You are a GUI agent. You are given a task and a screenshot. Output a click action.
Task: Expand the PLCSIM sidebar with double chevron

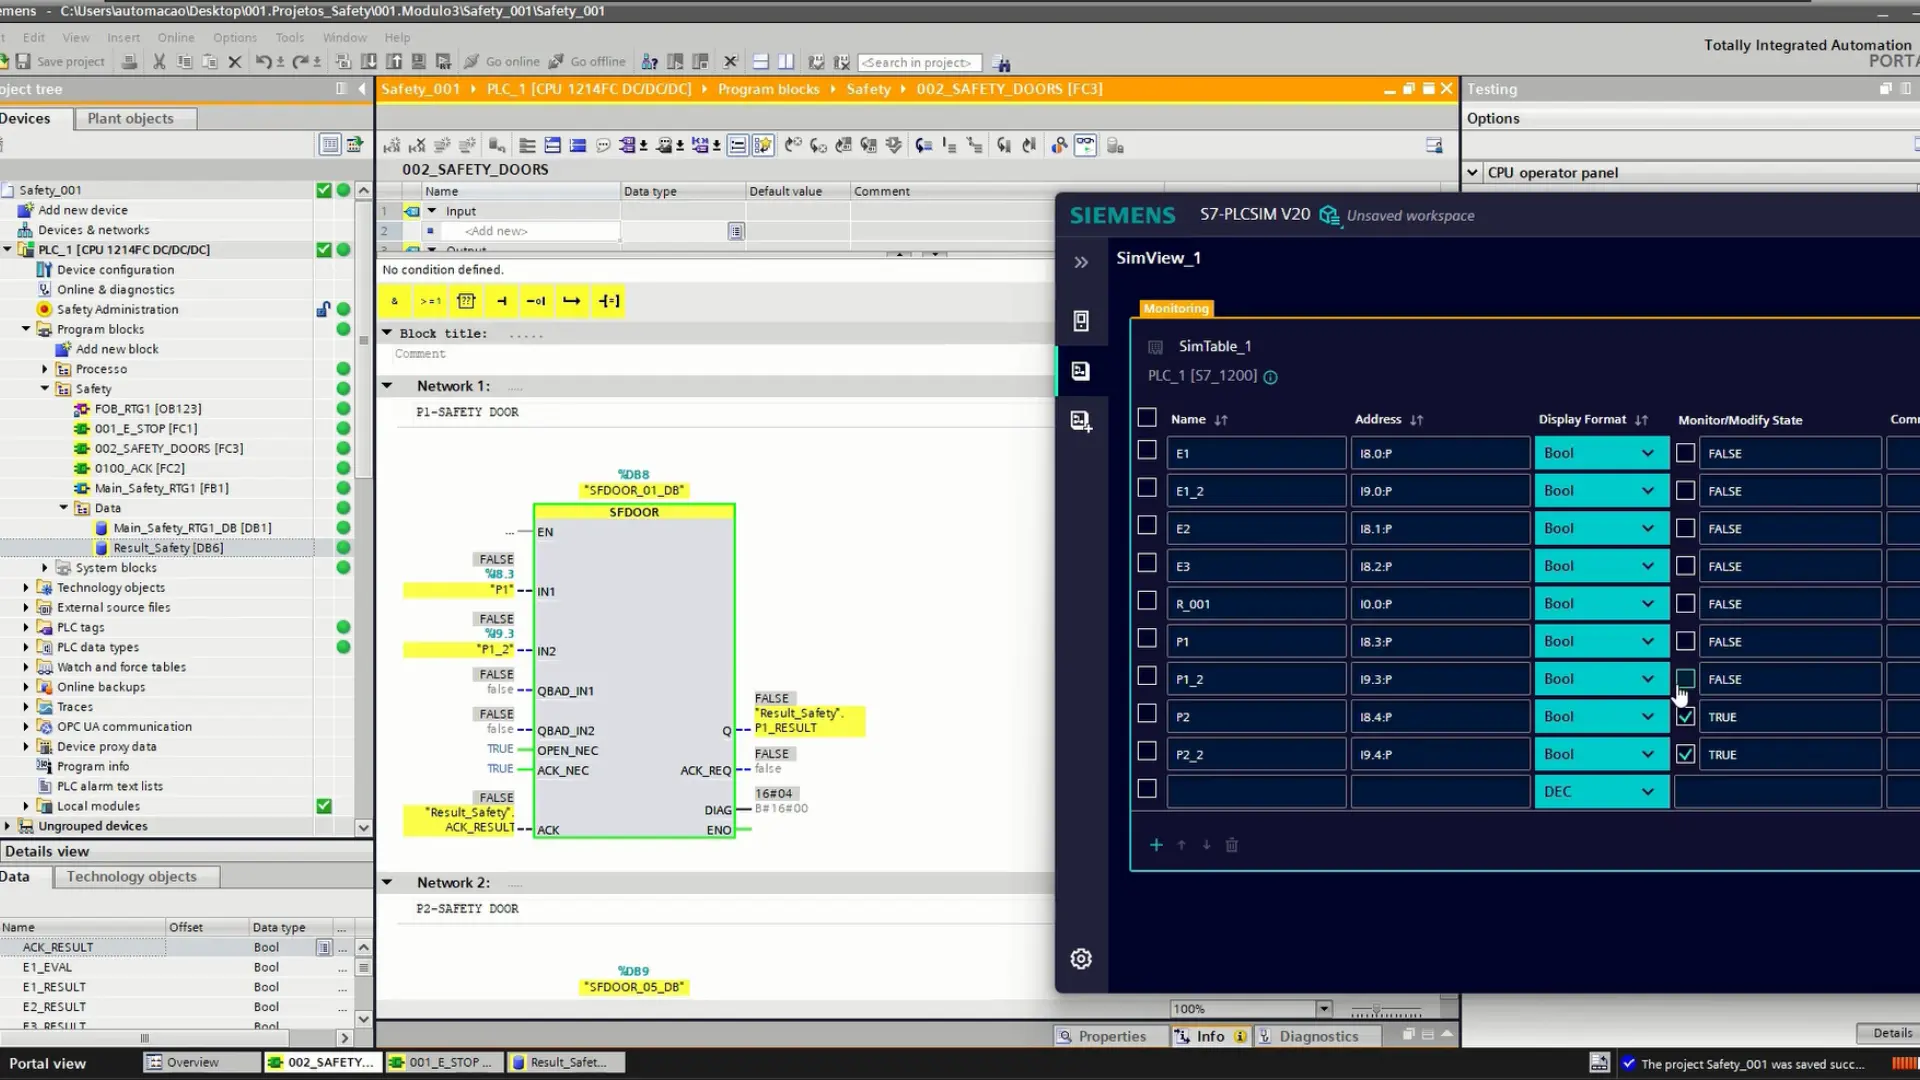[1081, 262]
